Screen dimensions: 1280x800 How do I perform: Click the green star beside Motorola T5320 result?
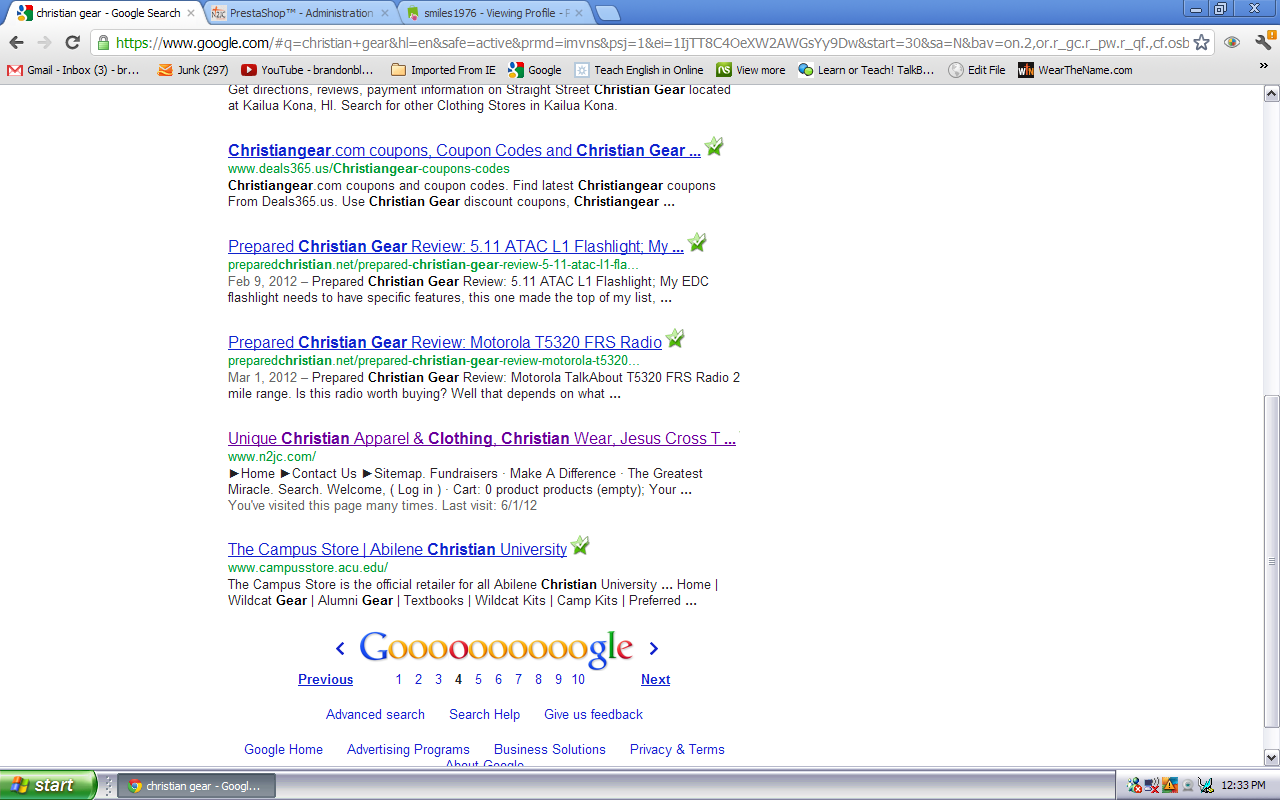coord(675,339)
